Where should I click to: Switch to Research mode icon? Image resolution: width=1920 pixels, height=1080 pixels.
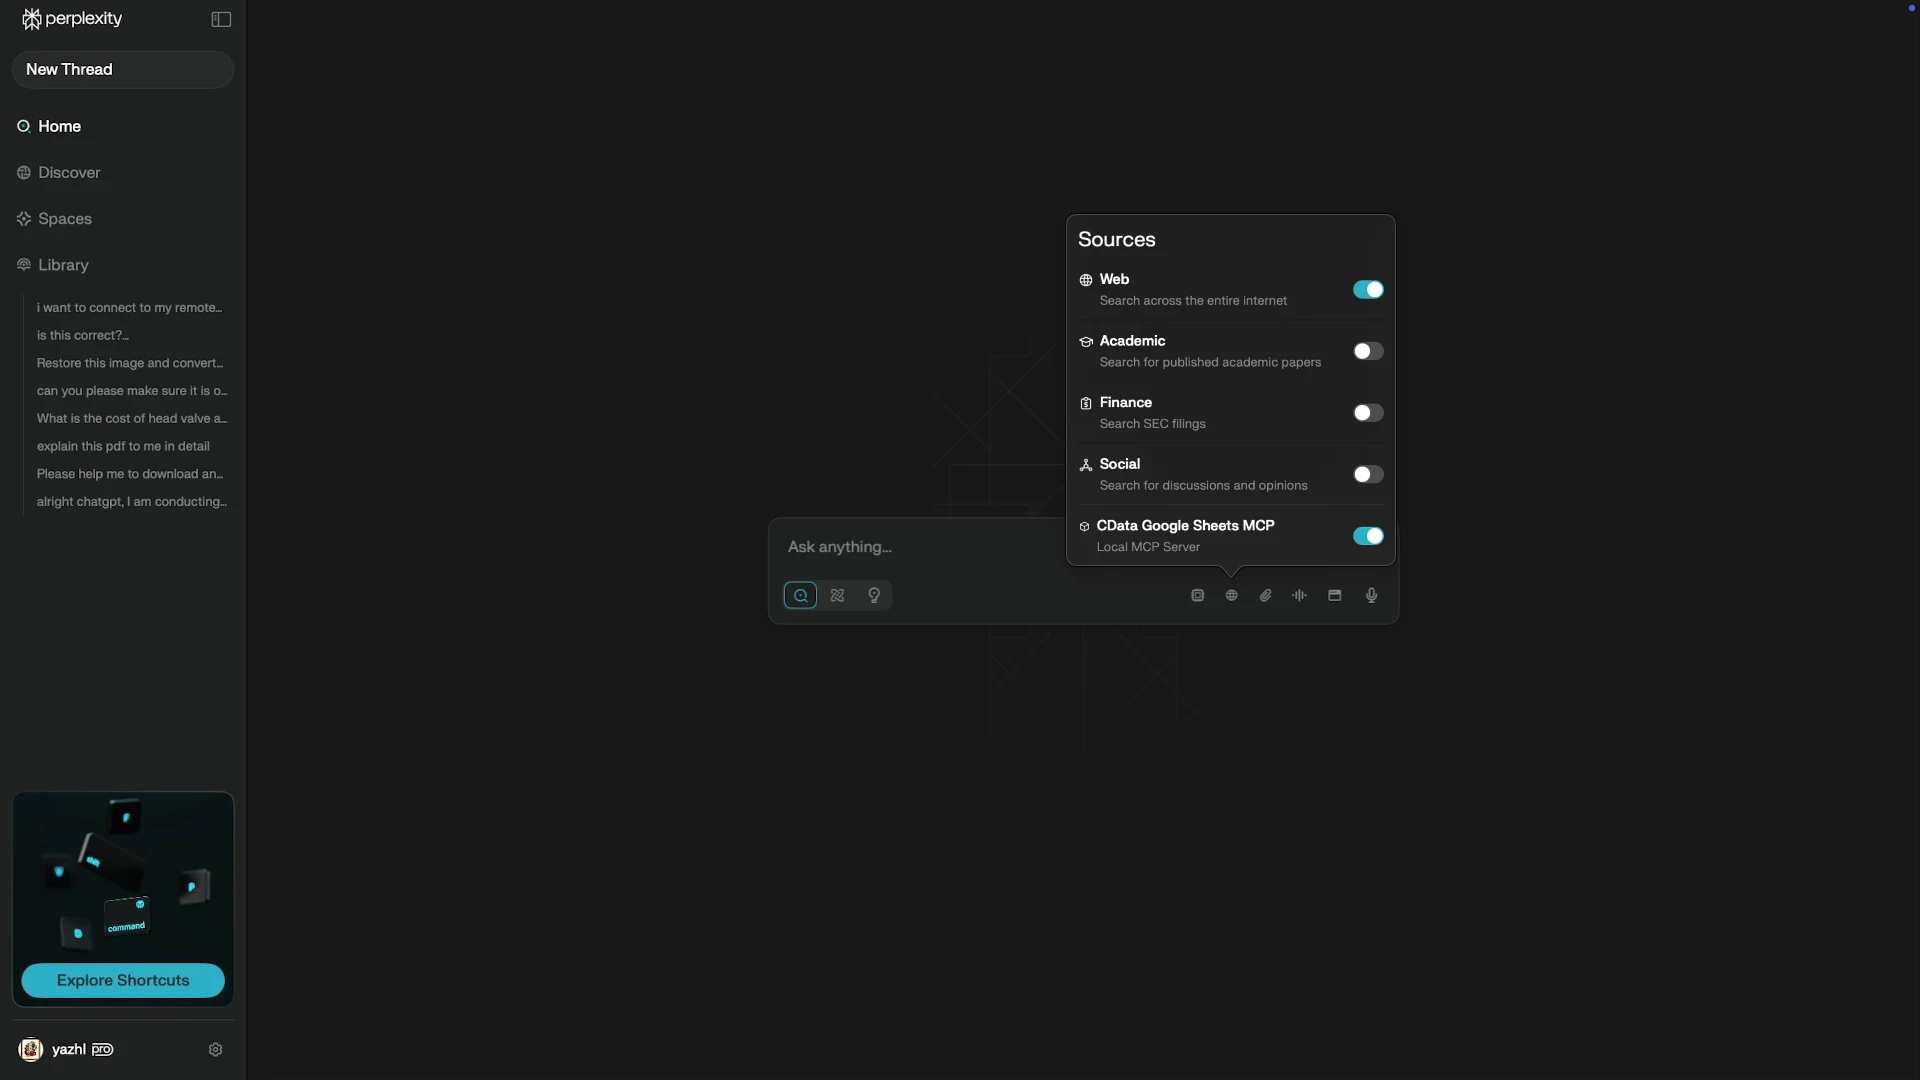pos(837,595)
